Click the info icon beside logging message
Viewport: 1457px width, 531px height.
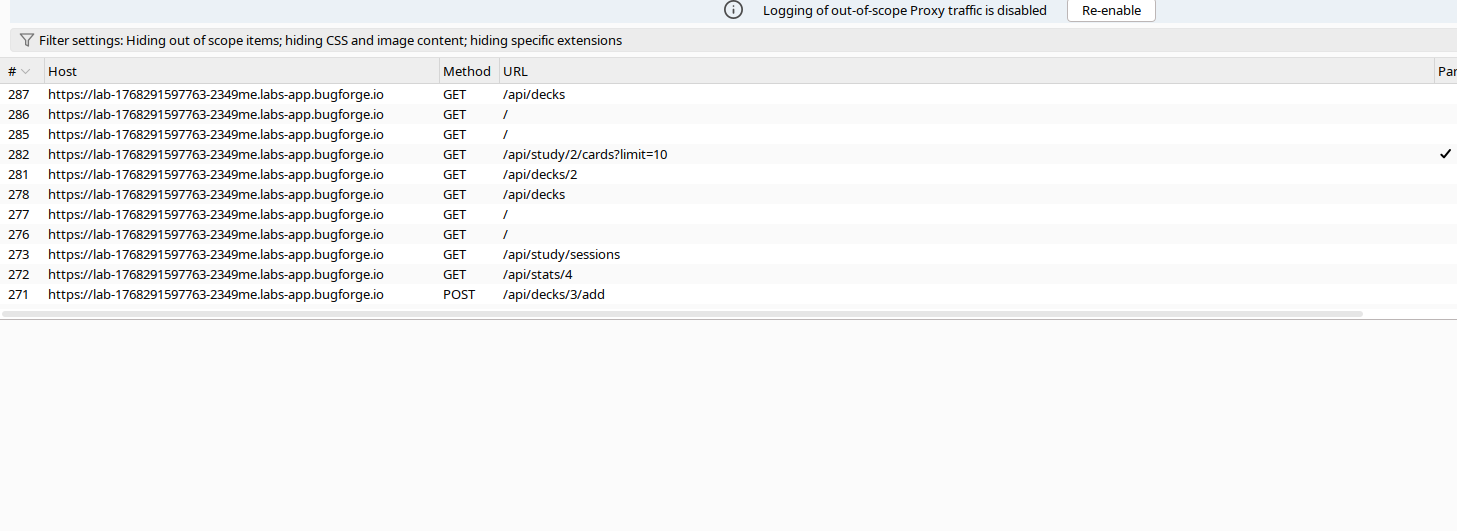coord(734,10)
